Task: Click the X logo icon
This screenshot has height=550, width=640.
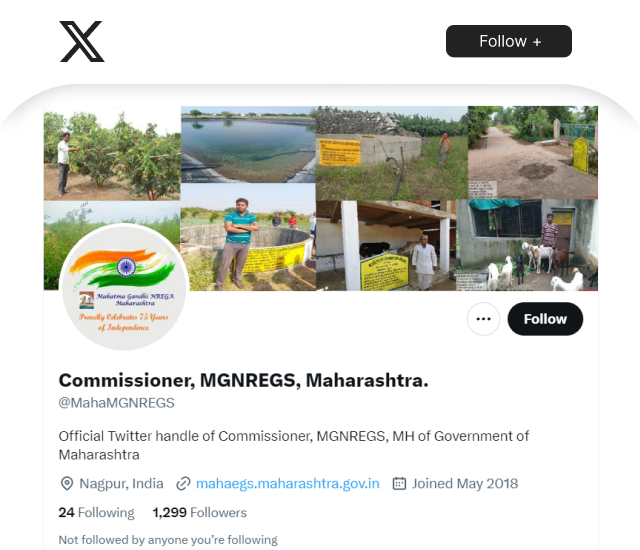Action: coord(82,41)
